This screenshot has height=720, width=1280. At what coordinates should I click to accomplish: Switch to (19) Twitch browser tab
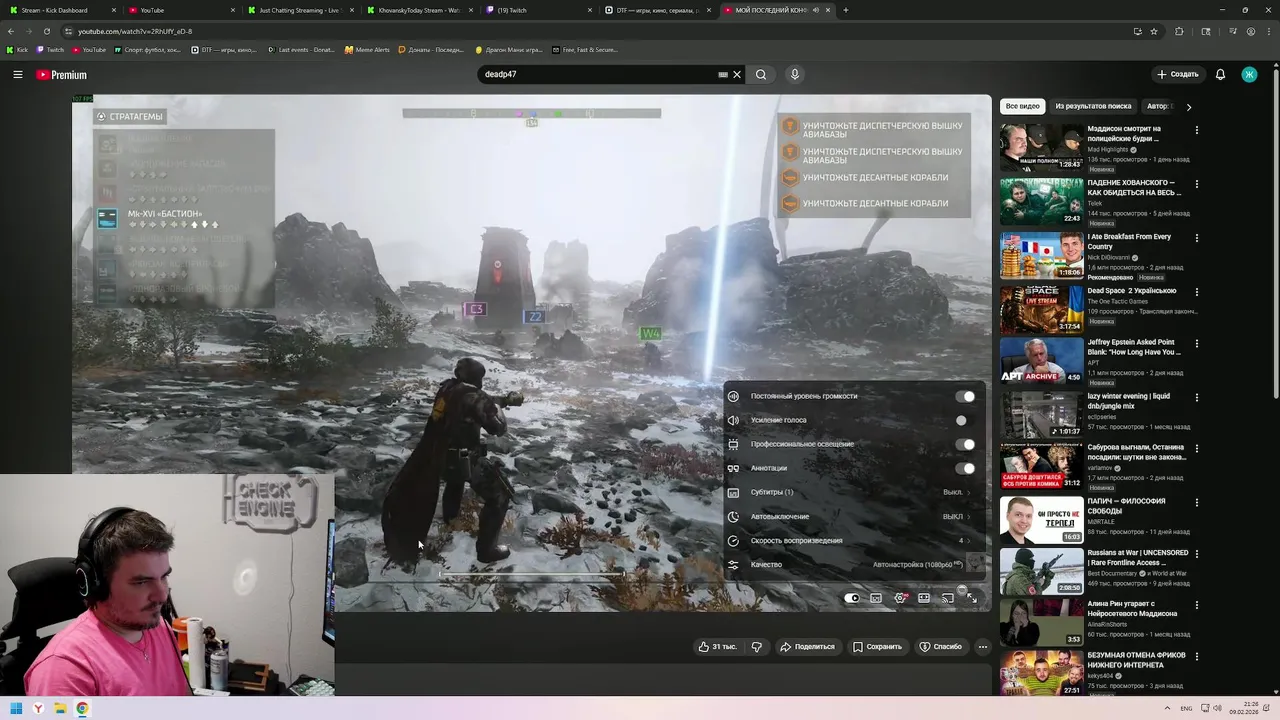point(538,10)
